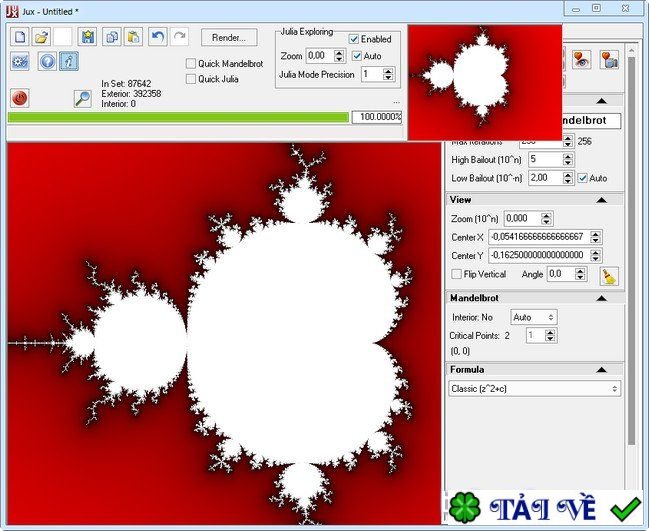Reset the view with the broom icon

[x=609, y=276]
